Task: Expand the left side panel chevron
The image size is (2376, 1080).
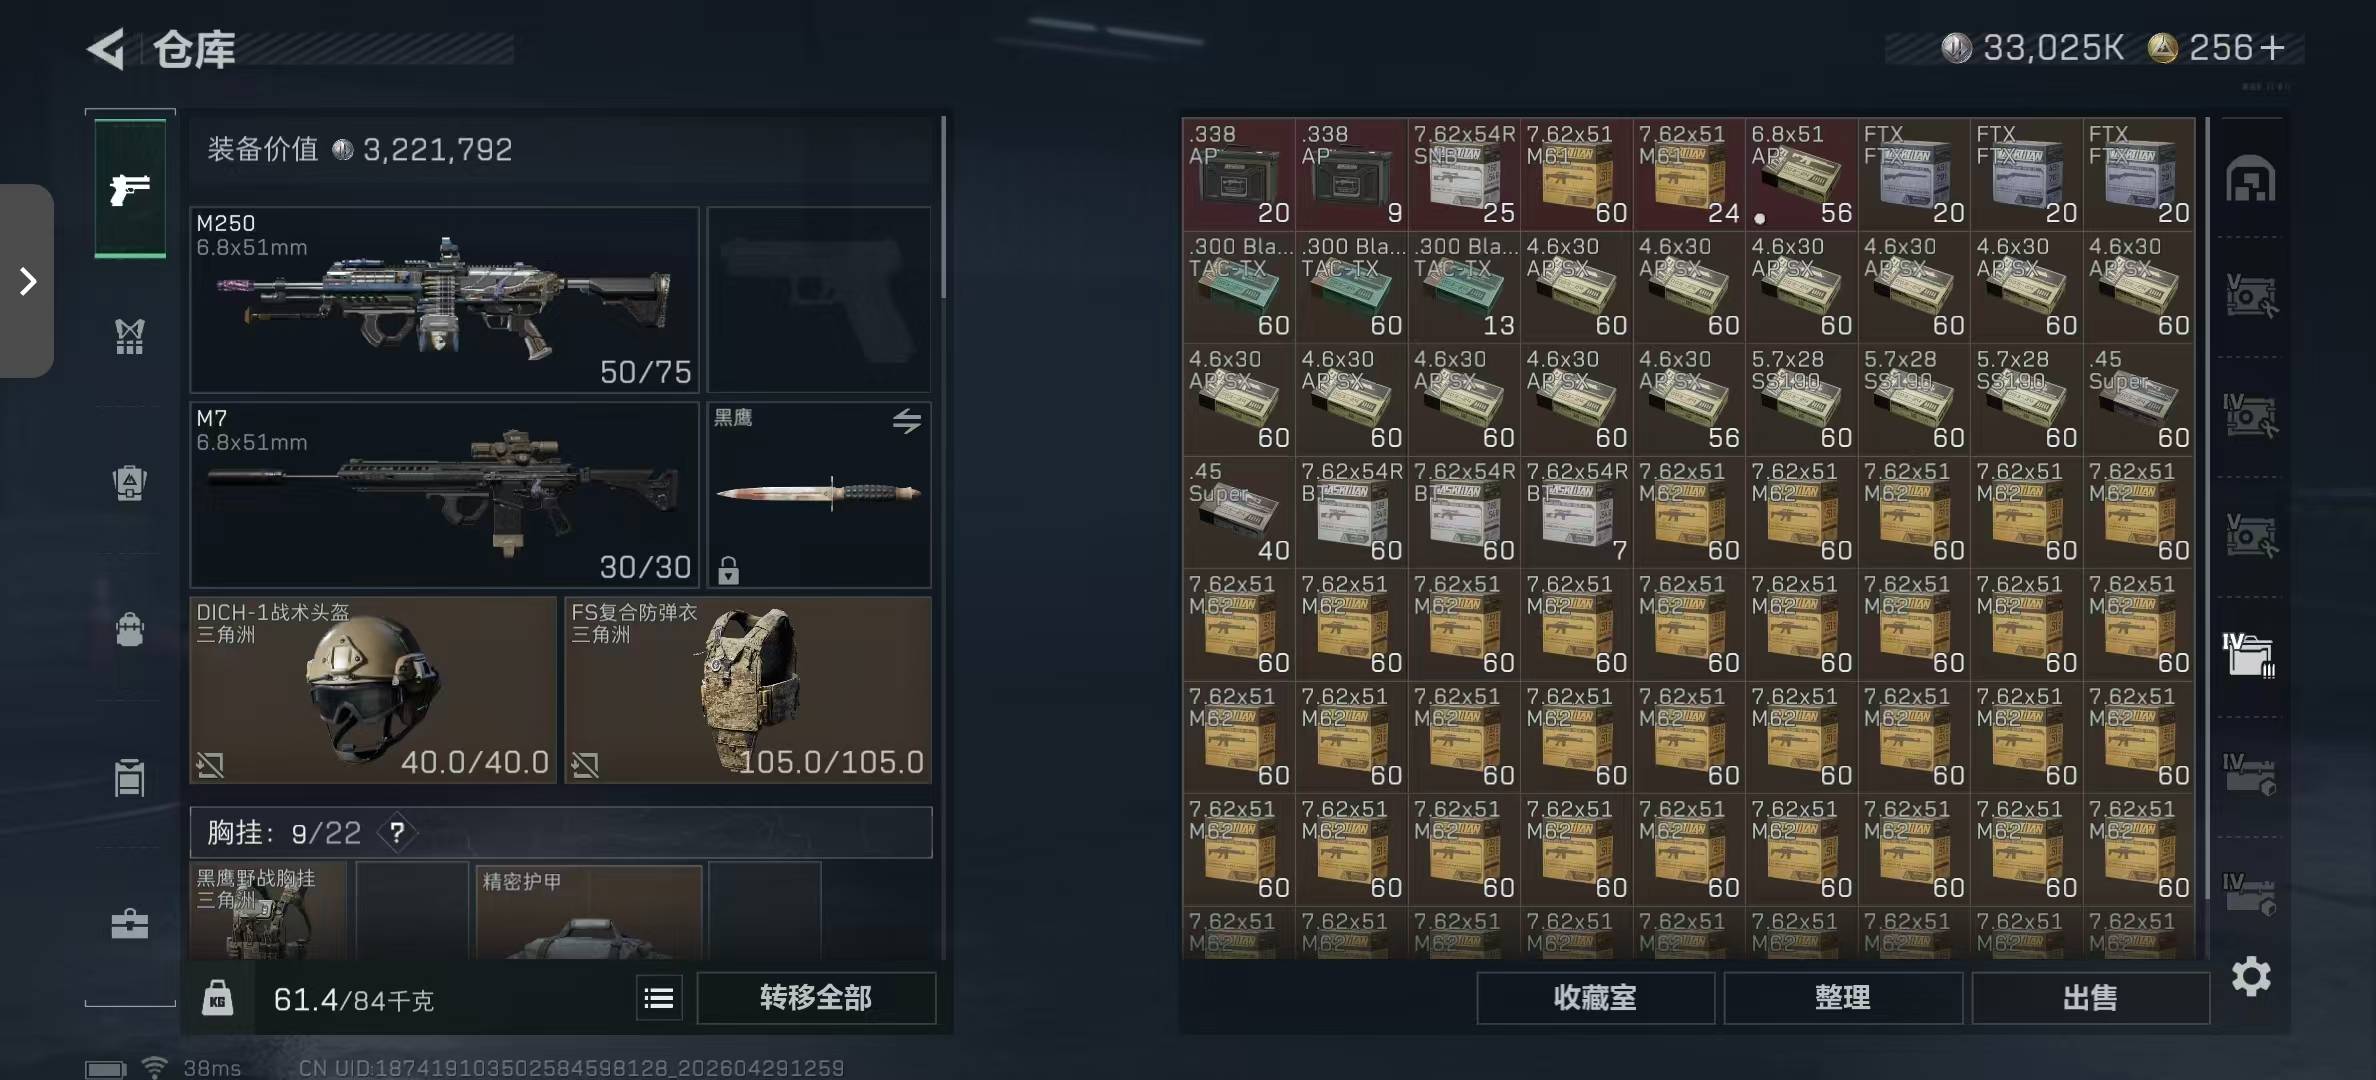Action: pos(27,281)
